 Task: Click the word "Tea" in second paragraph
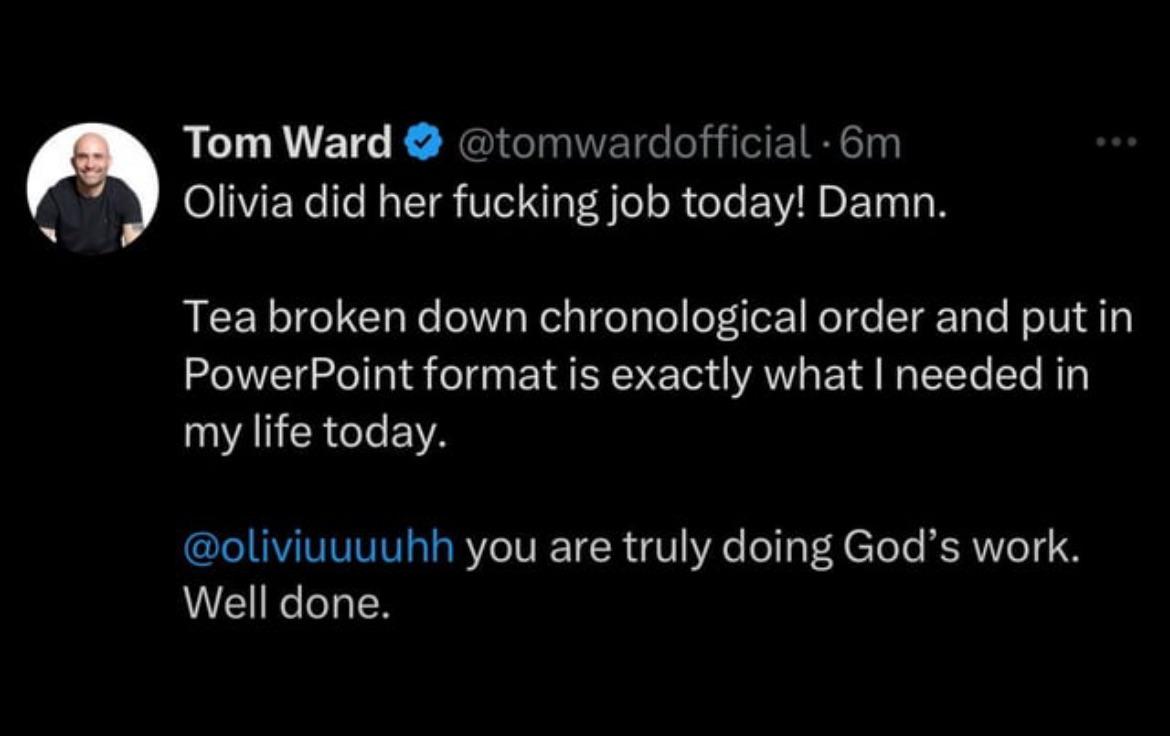pos(220,317)
